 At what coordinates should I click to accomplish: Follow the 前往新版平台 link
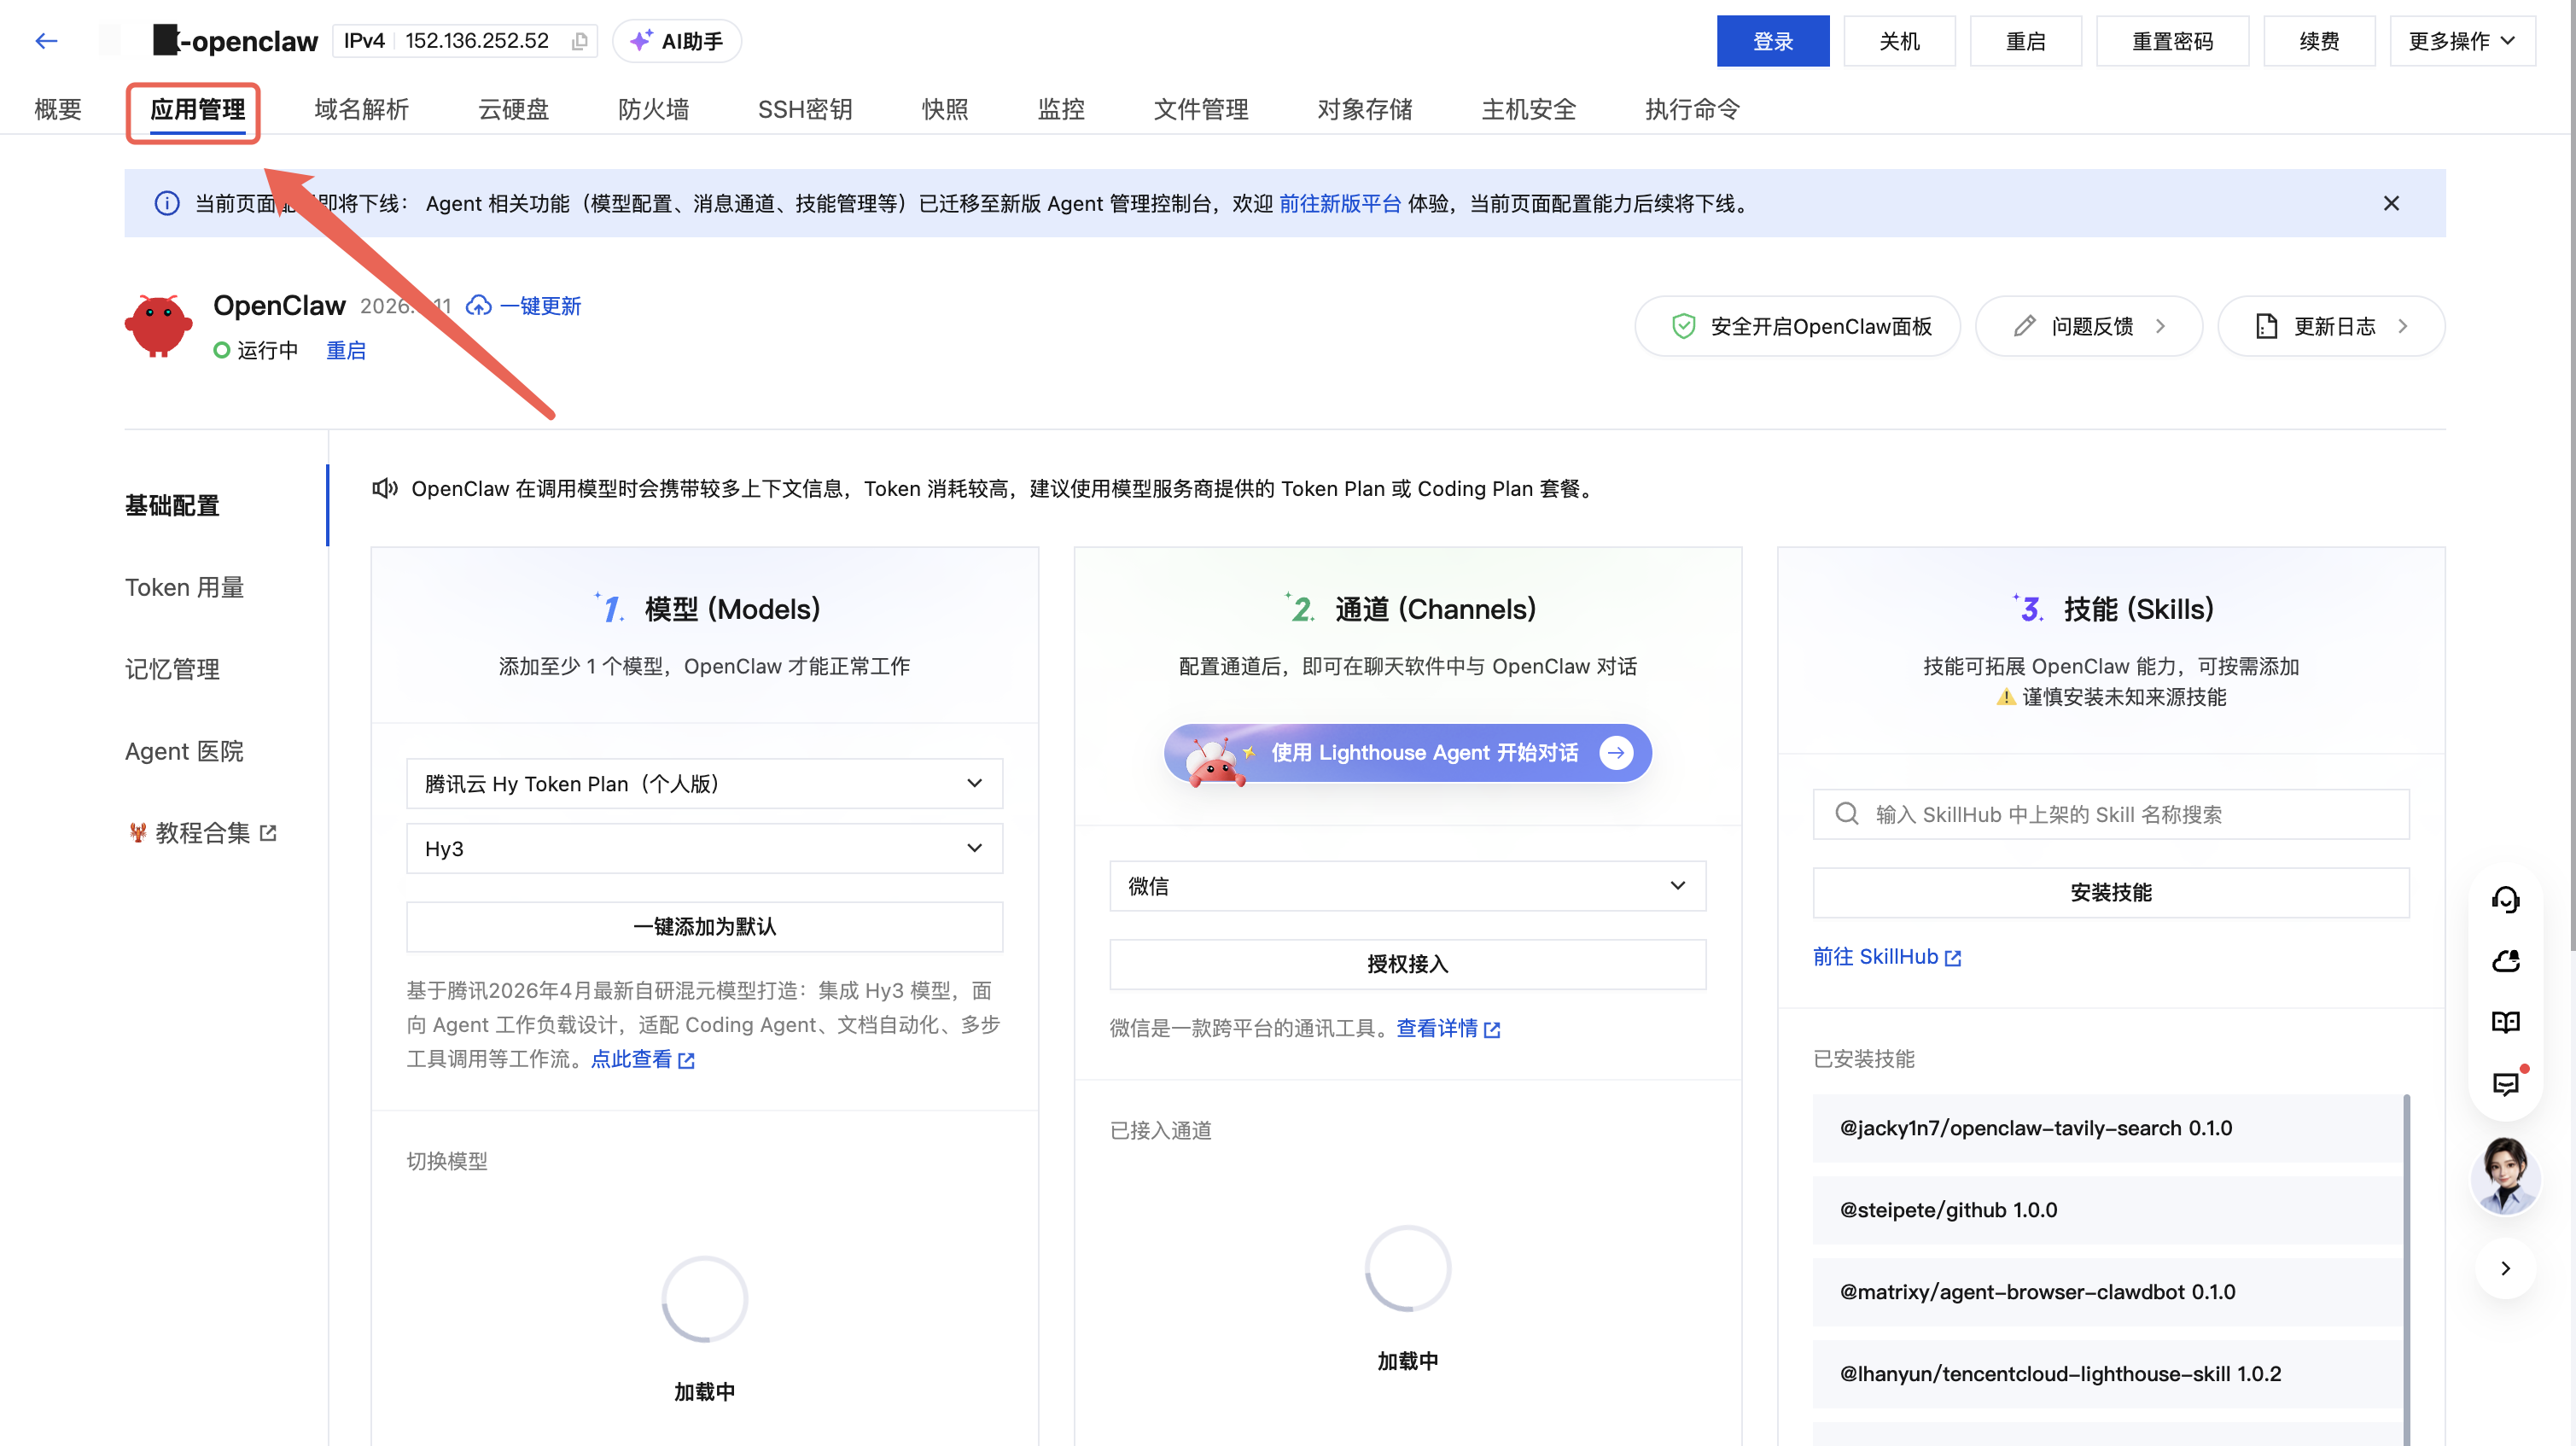point(1340,203)
